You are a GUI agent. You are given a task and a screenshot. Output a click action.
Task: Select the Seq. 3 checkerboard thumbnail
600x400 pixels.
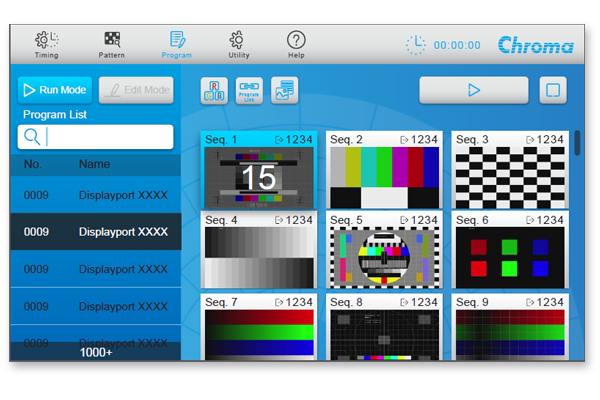coord(510,170)
